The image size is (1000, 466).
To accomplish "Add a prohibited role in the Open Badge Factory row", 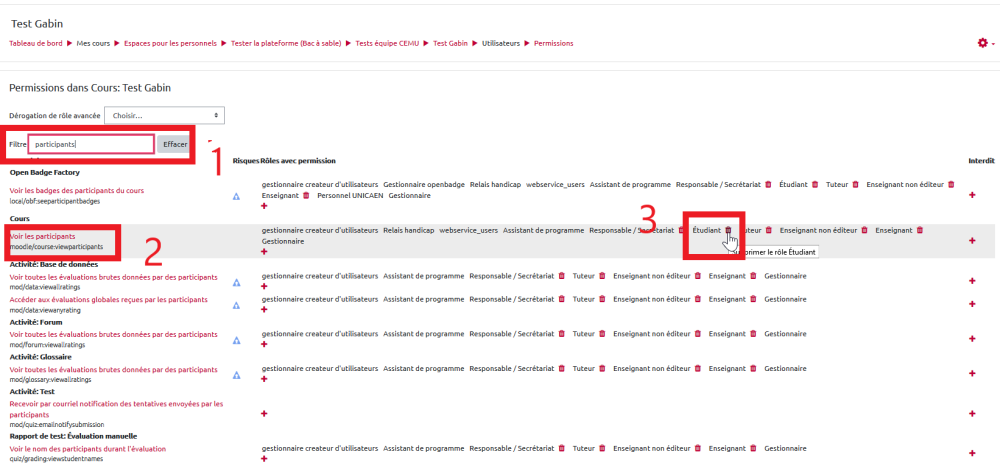I will pyautogui.click(x=972, y=195).
